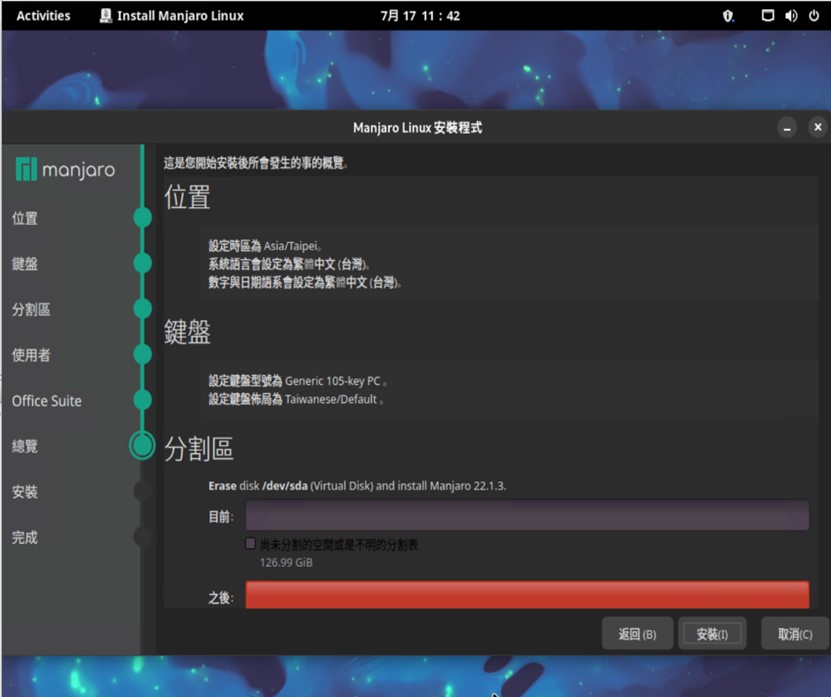Click the red 之後 partition bar
Screen dimensions: 831x697
[527, 595]
